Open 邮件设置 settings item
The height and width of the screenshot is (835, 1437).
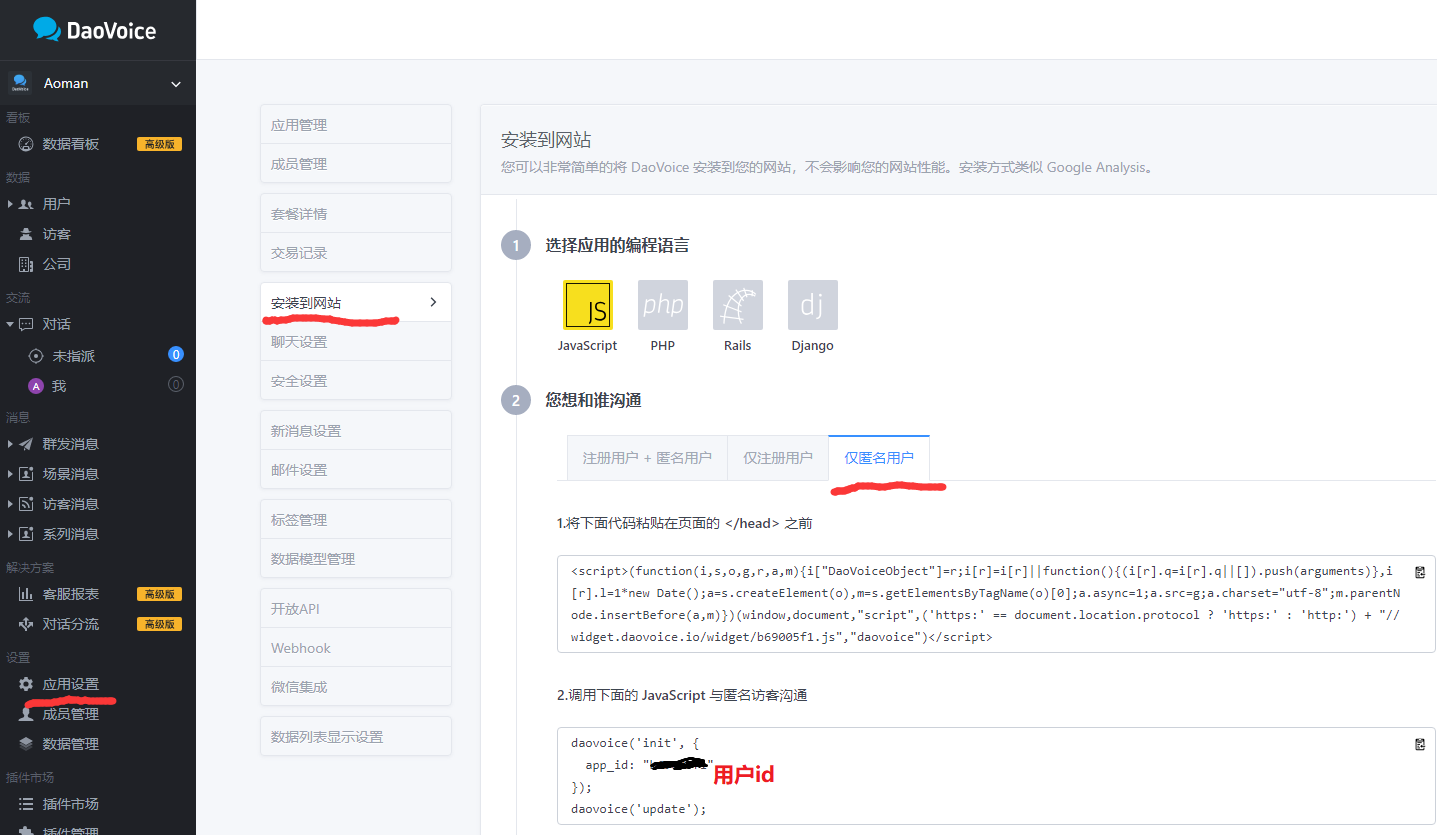tap(356, 470)
